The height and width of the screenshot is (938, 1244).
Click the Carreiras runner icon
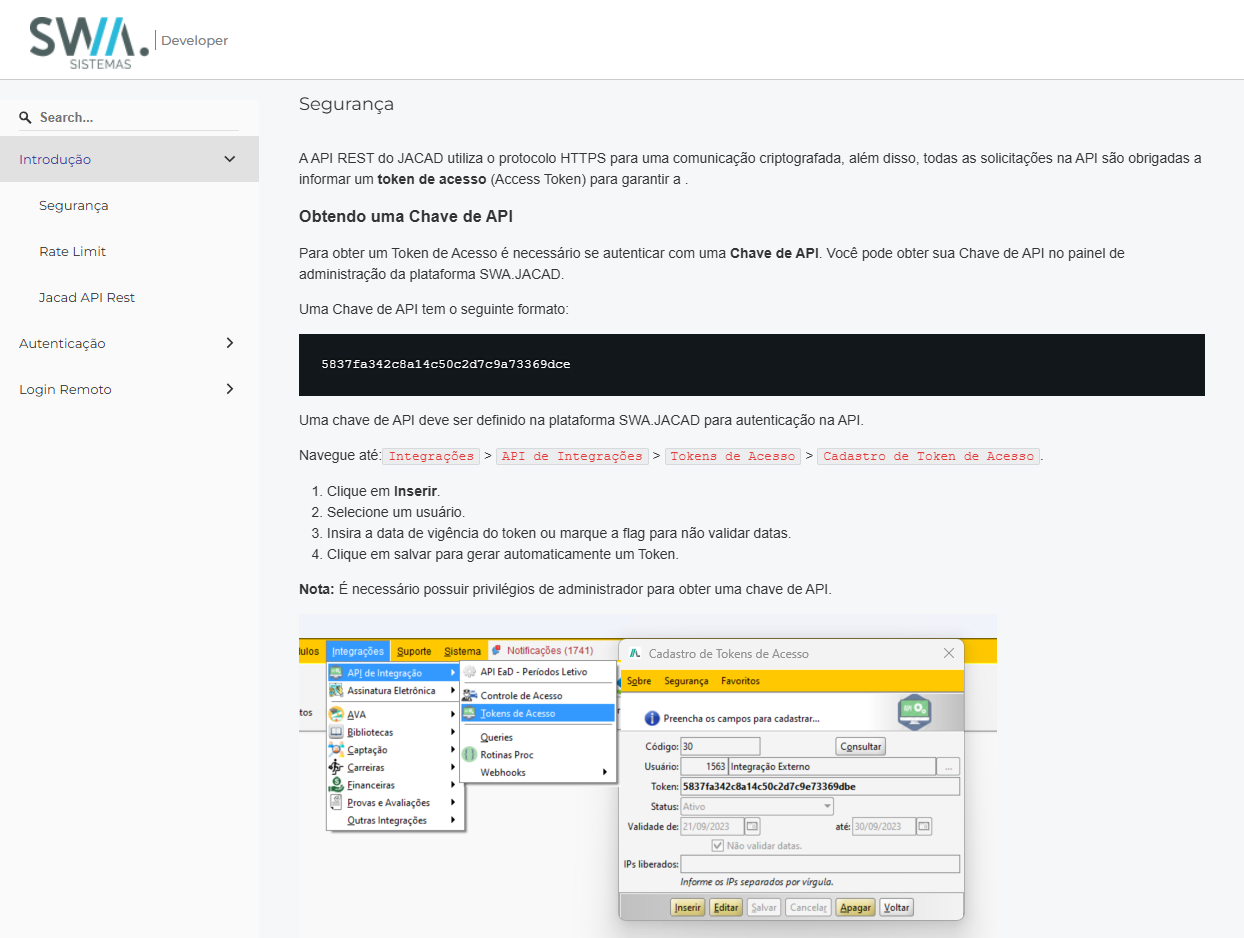click(x=336, y=767)
